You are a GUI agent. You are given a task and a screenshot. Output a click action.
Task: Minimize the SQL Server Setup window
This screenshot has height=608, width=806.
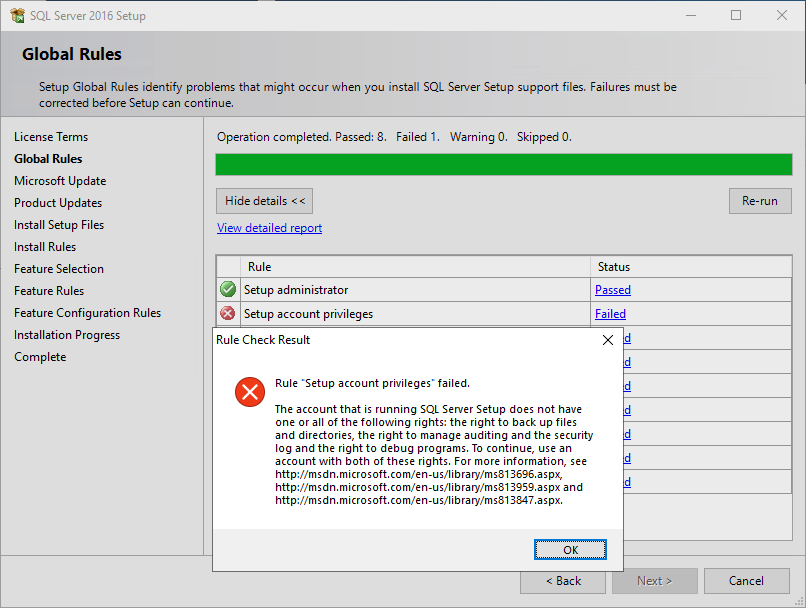click(x=691, y=15)
